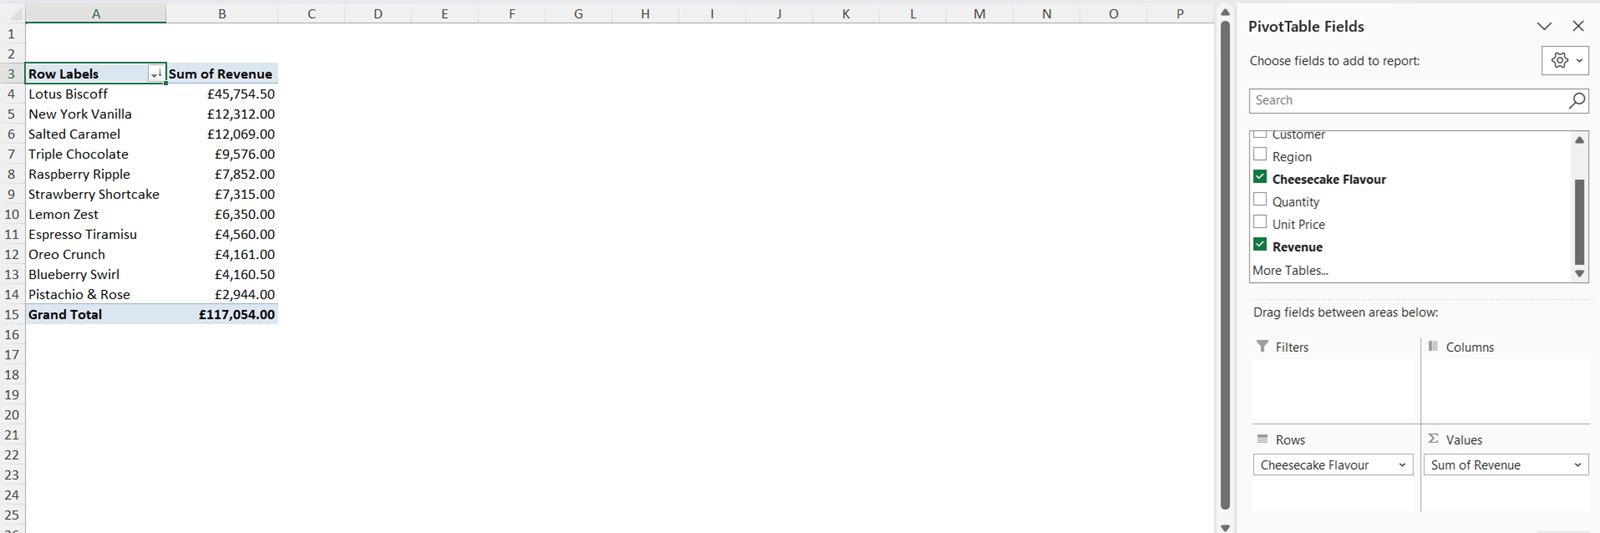Select the Salted Caramel cell

pyautogui.click(x=96, y=134)
